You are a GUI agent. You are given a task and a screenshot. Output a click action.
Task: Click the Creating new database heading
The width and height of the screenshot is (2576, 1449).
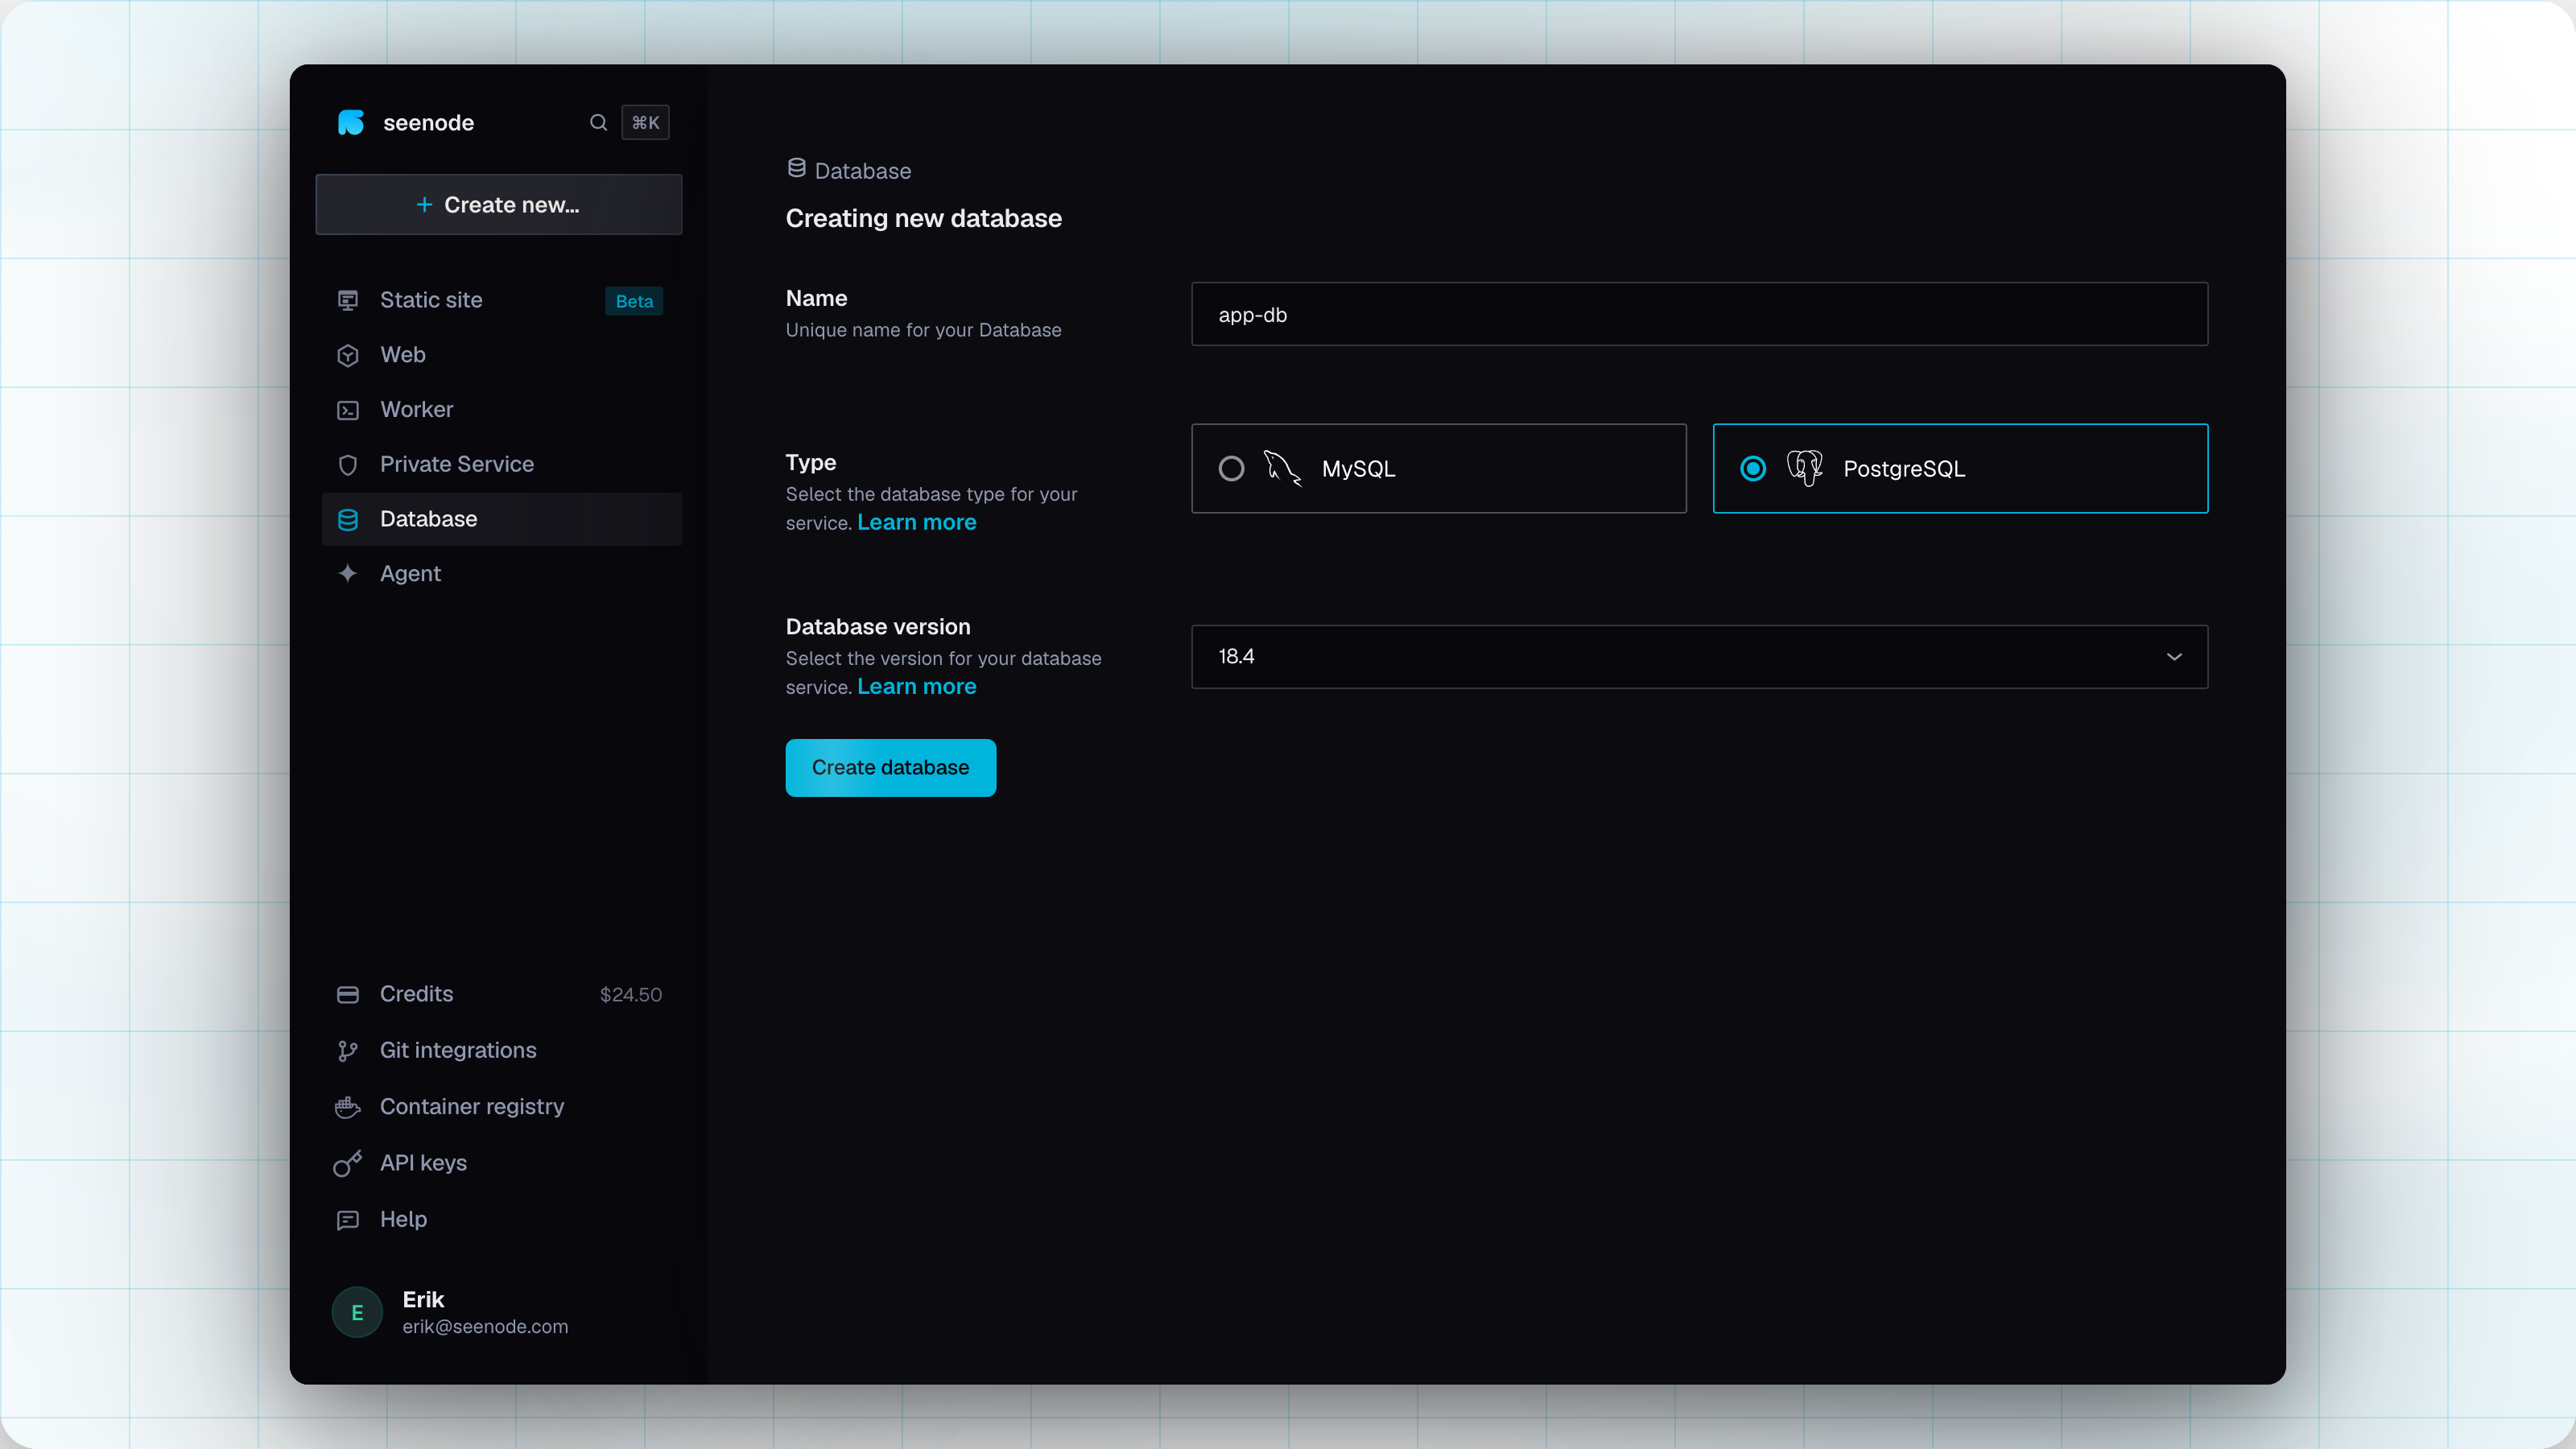(x=923, y=219)
